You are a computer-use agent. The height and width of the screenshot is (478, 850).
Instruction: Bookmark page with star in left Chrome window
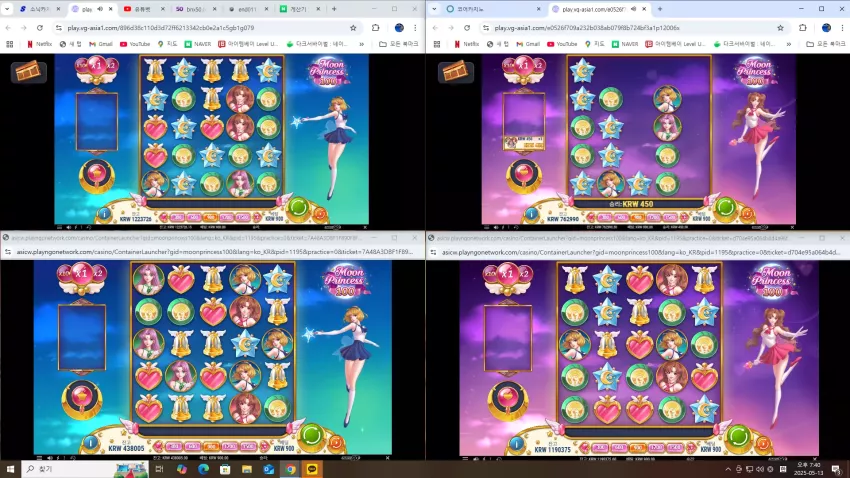tap(353, 28)
